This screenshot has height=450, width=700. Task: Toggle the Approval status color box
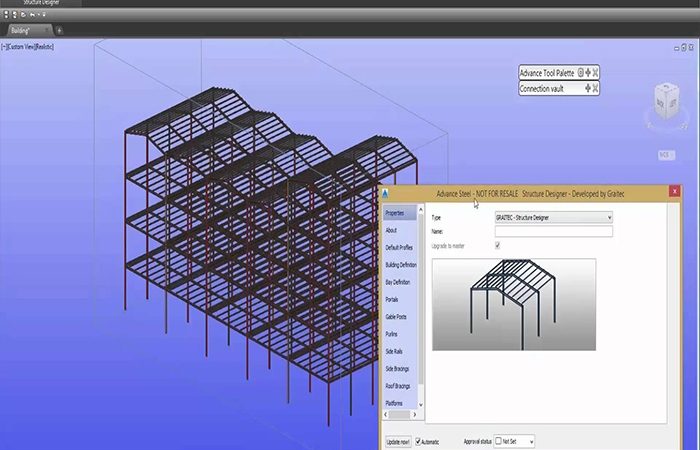(x=498, y=440)
